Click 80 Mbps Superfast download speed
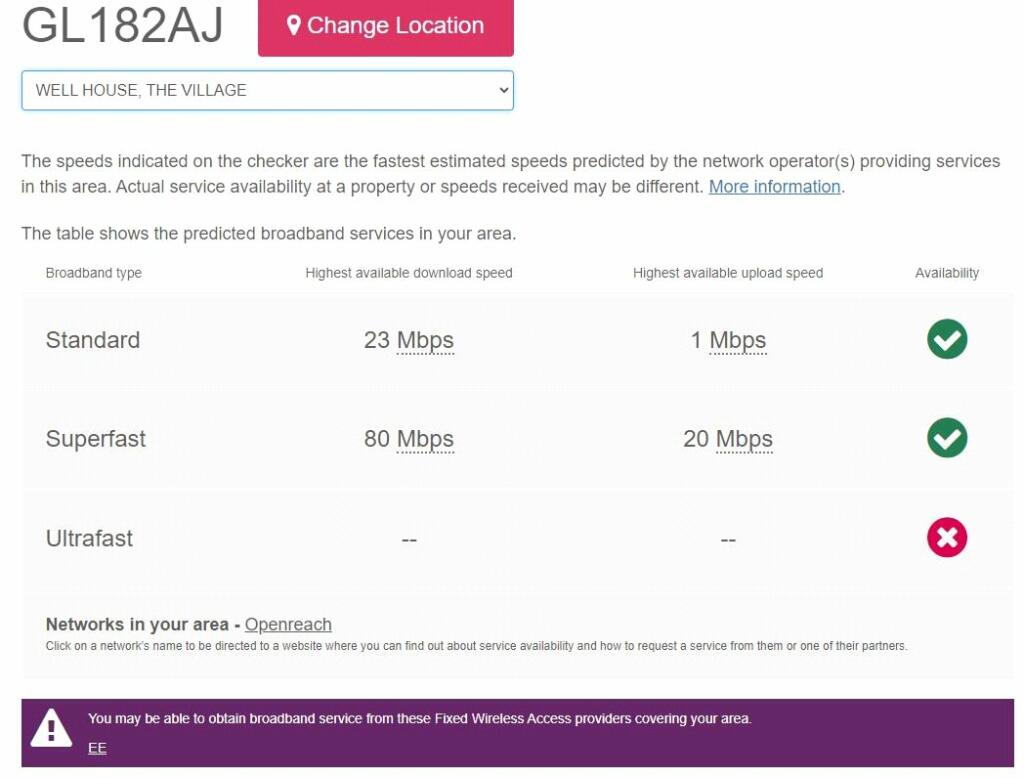 (x=409, y=439)
